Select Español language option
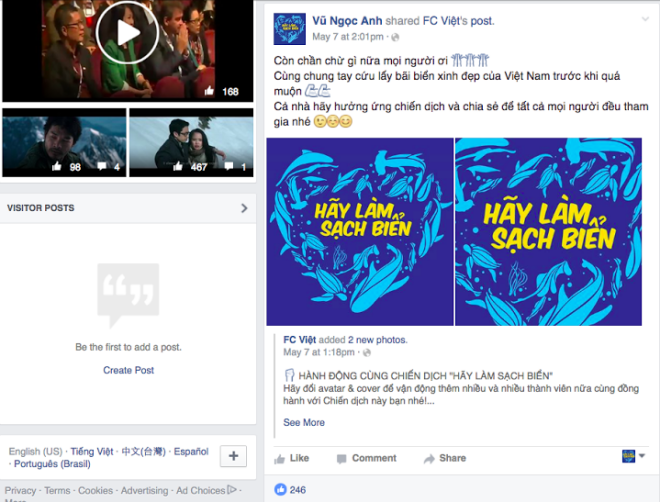 (191, 452)
